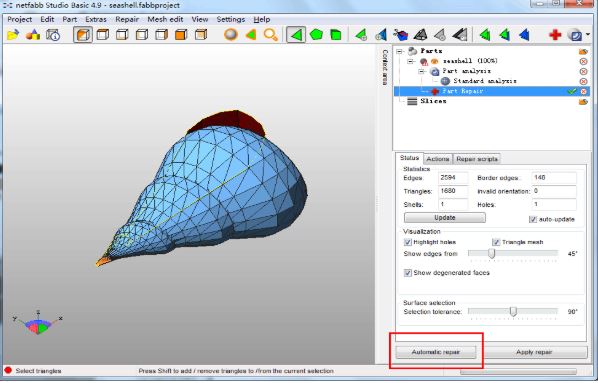Click the open project folder icon

(13, 35)
